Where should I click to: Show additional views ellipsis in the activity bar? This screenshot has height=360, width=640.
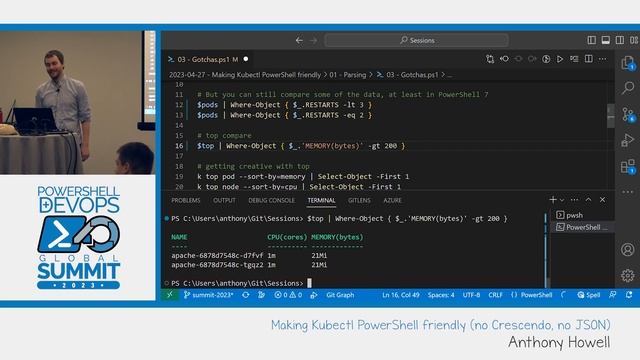coord(628,192)
